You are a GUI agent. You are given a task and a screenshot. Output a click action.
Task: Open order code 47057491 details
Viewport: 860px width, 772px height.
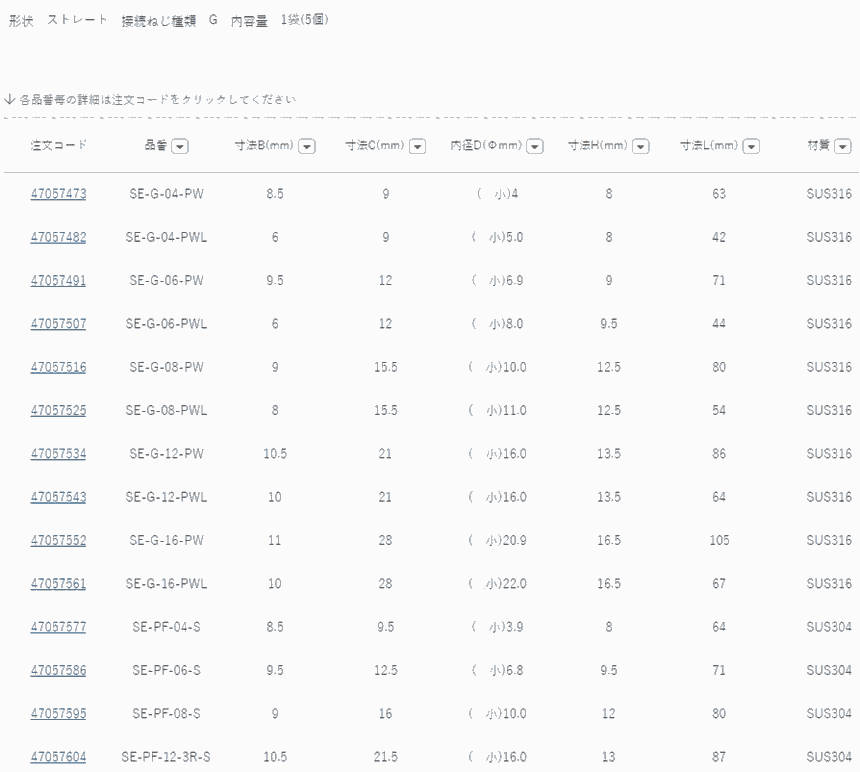pos(58,281)
